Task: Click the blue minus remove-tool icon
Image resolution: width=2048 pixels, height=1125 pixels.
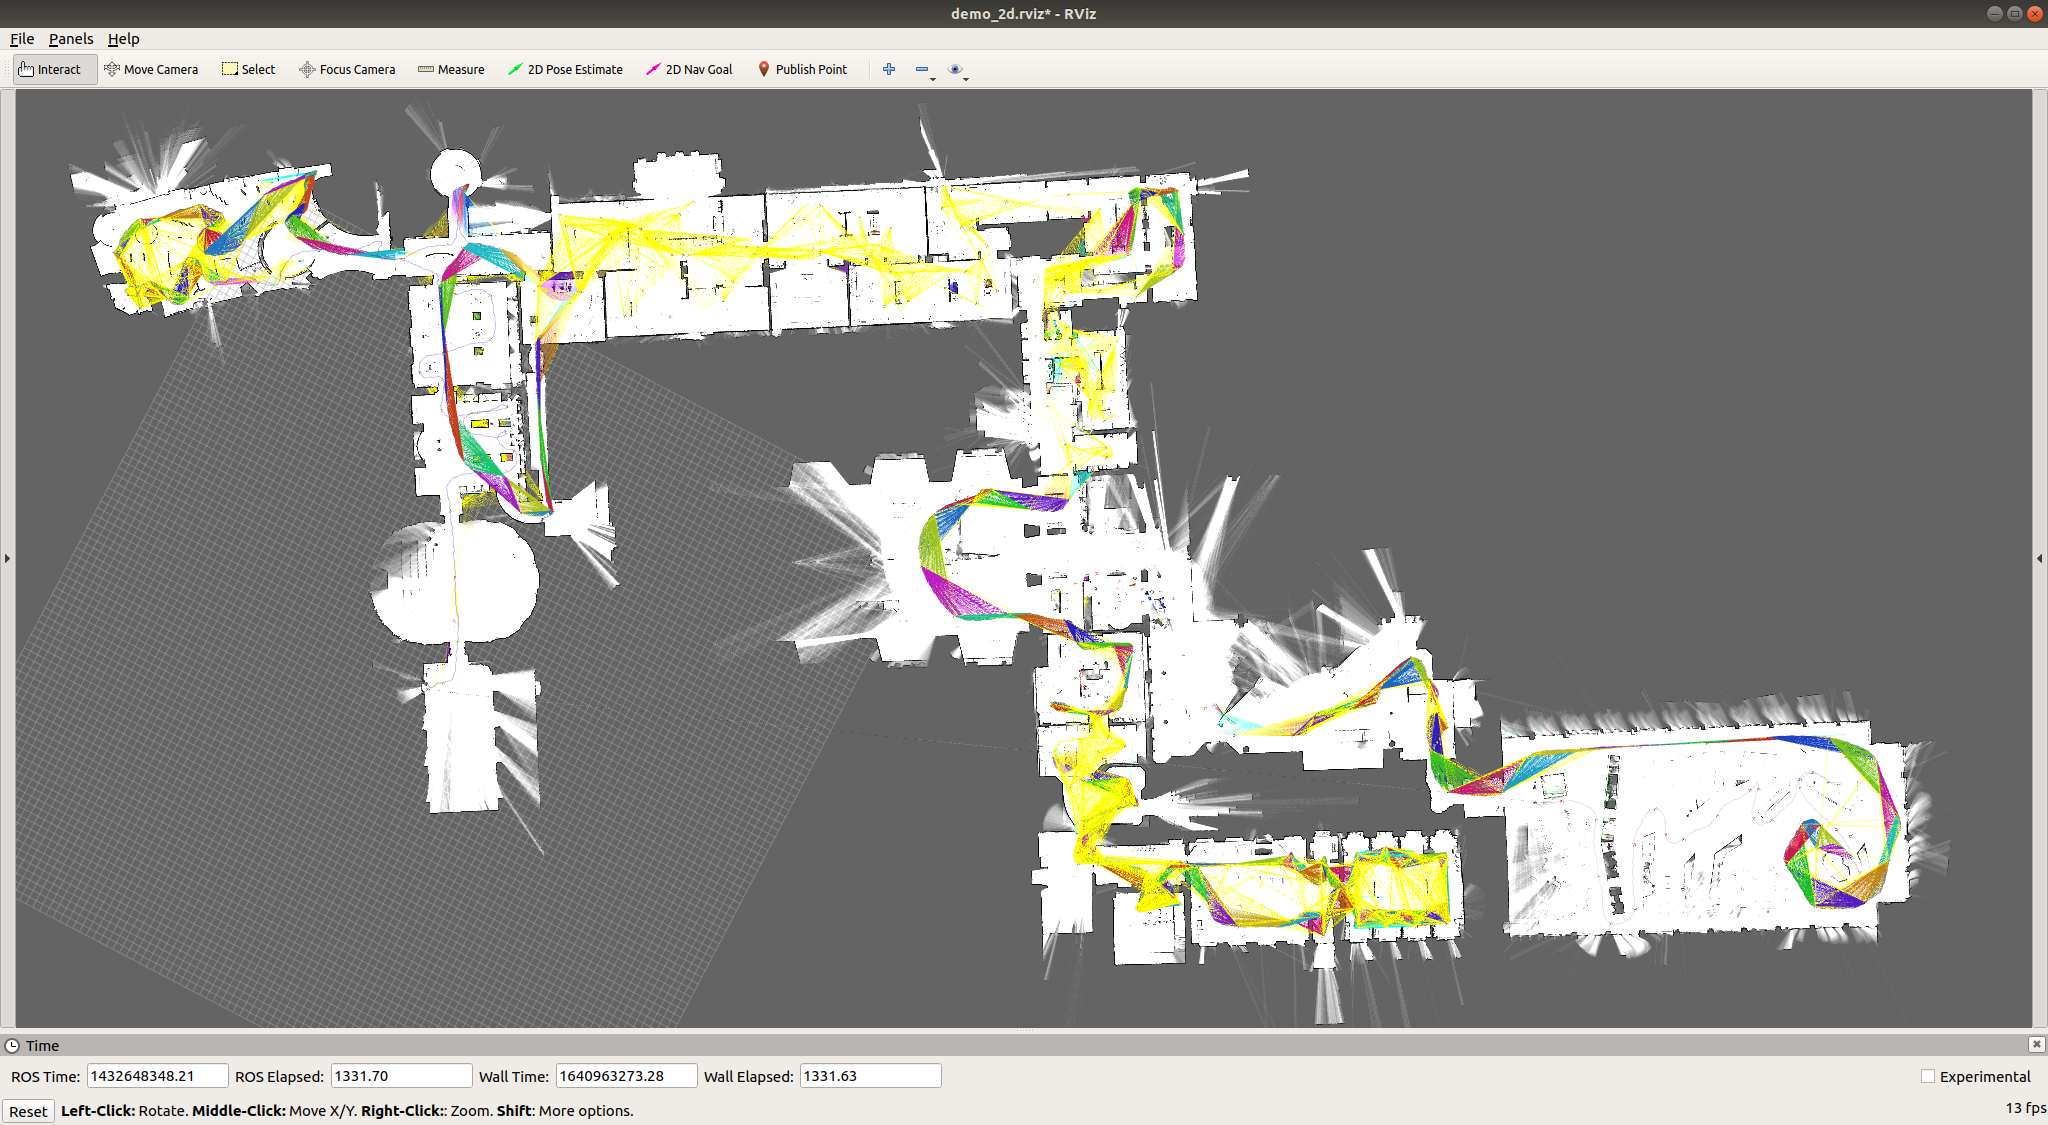Action: point(921,68)
